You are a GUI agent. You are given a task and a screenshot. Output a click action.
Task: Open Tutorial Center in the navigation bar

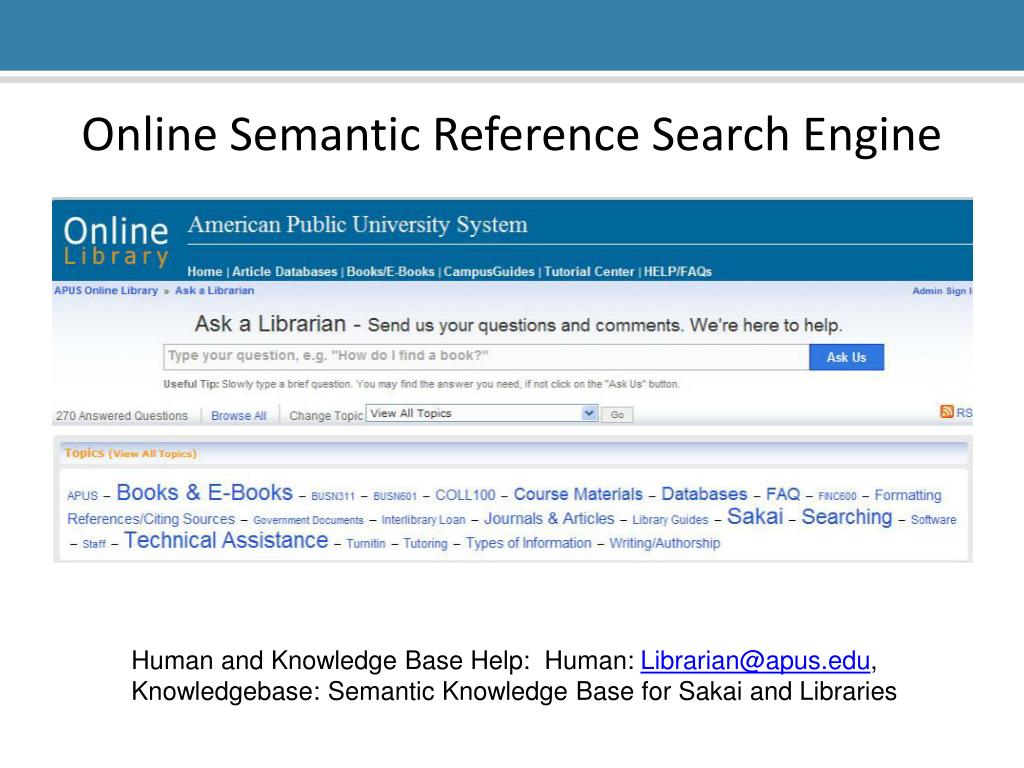tap(589, 272)
